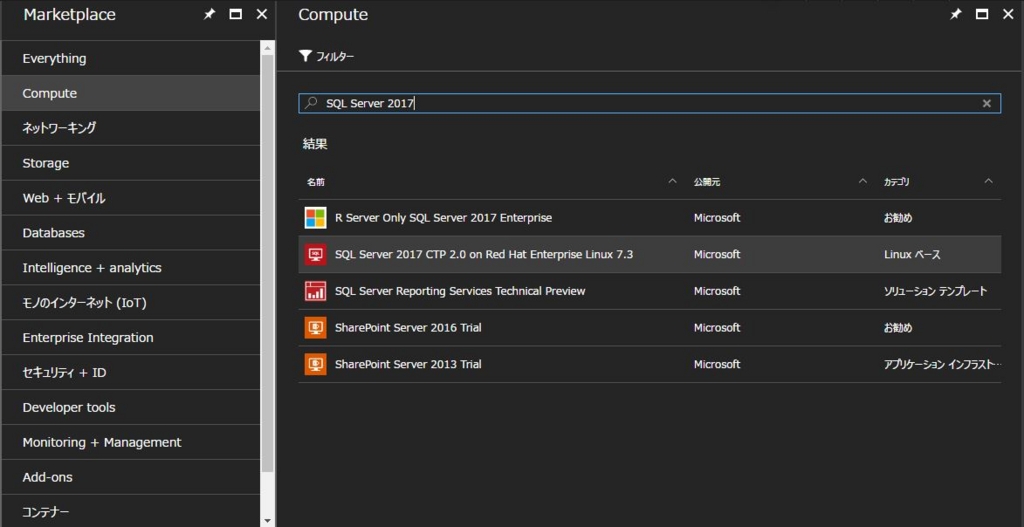Click ソリューション テンプレート category cell
Image resolution: width=1024 pixels, height=527 pixels.
935,291
